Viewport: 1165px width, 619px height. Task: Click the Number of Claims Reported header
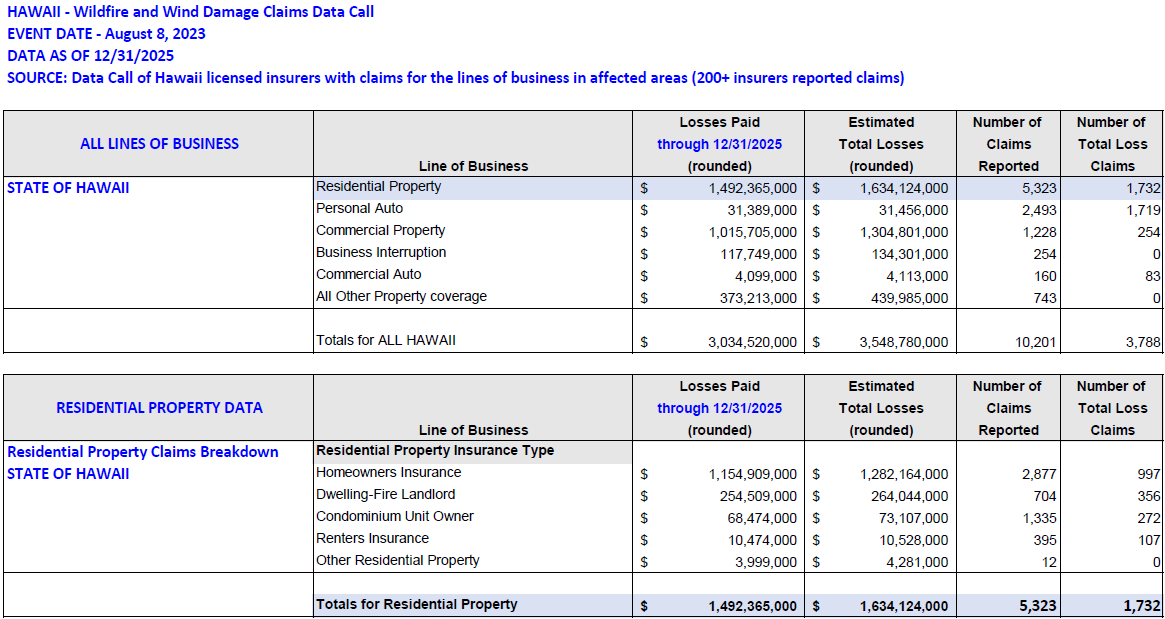(x=1008, y=143)
